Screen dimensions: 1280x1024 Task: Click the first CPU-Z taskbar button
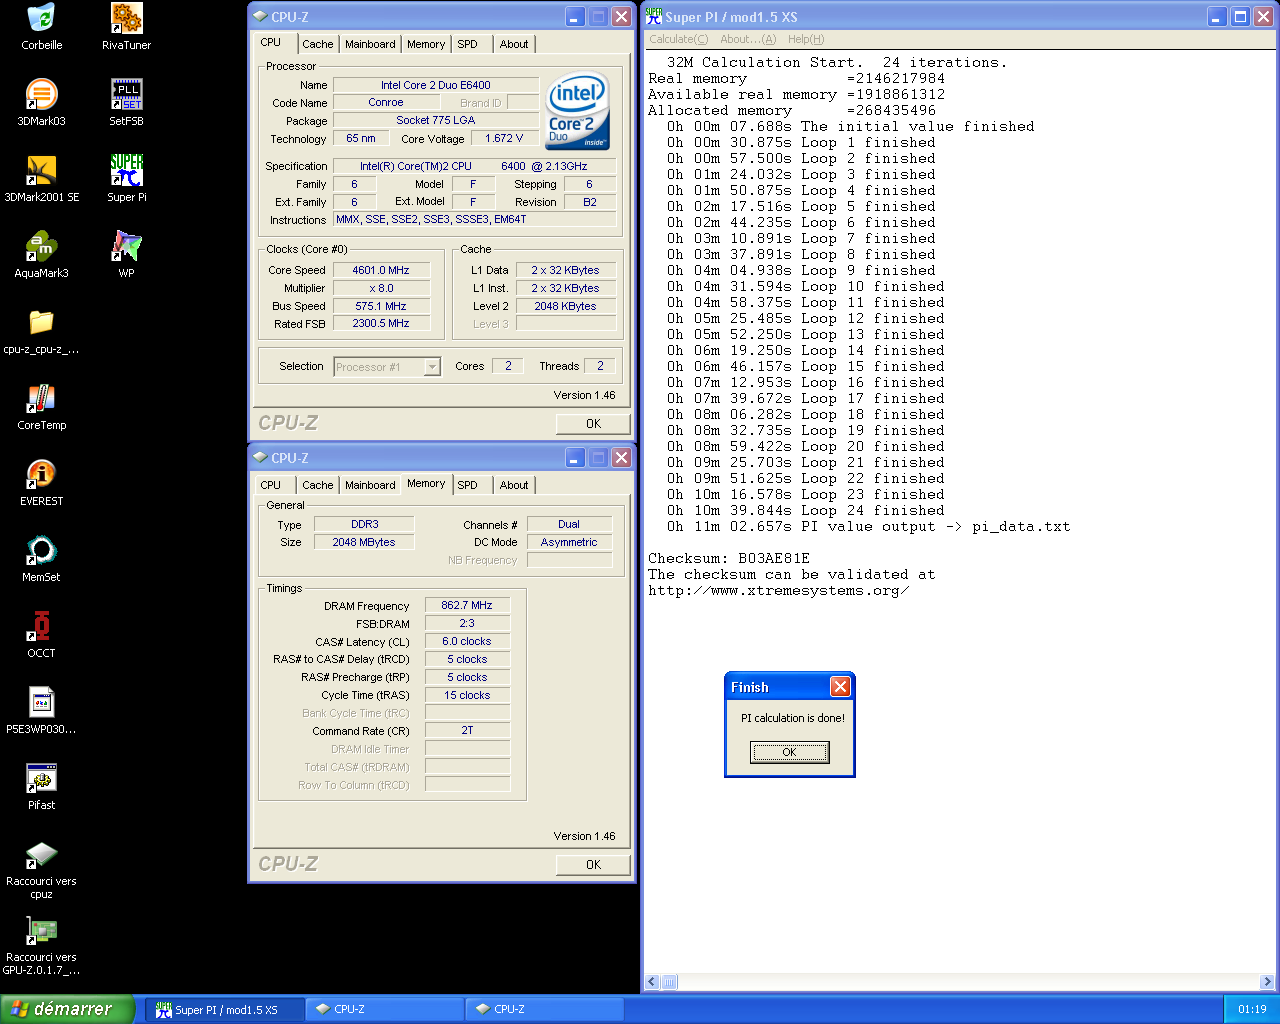(385, 1010)
